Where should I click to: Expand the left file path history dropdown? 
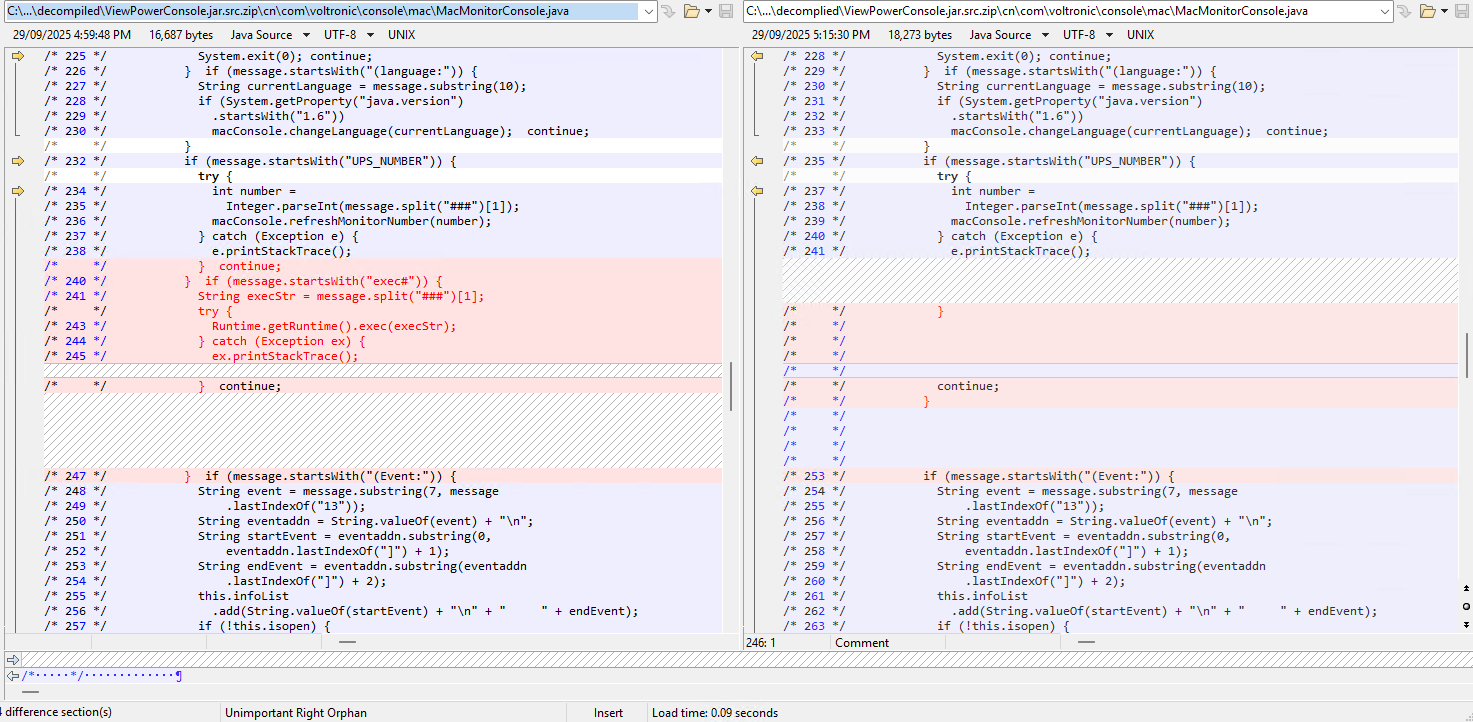(649, 11)
